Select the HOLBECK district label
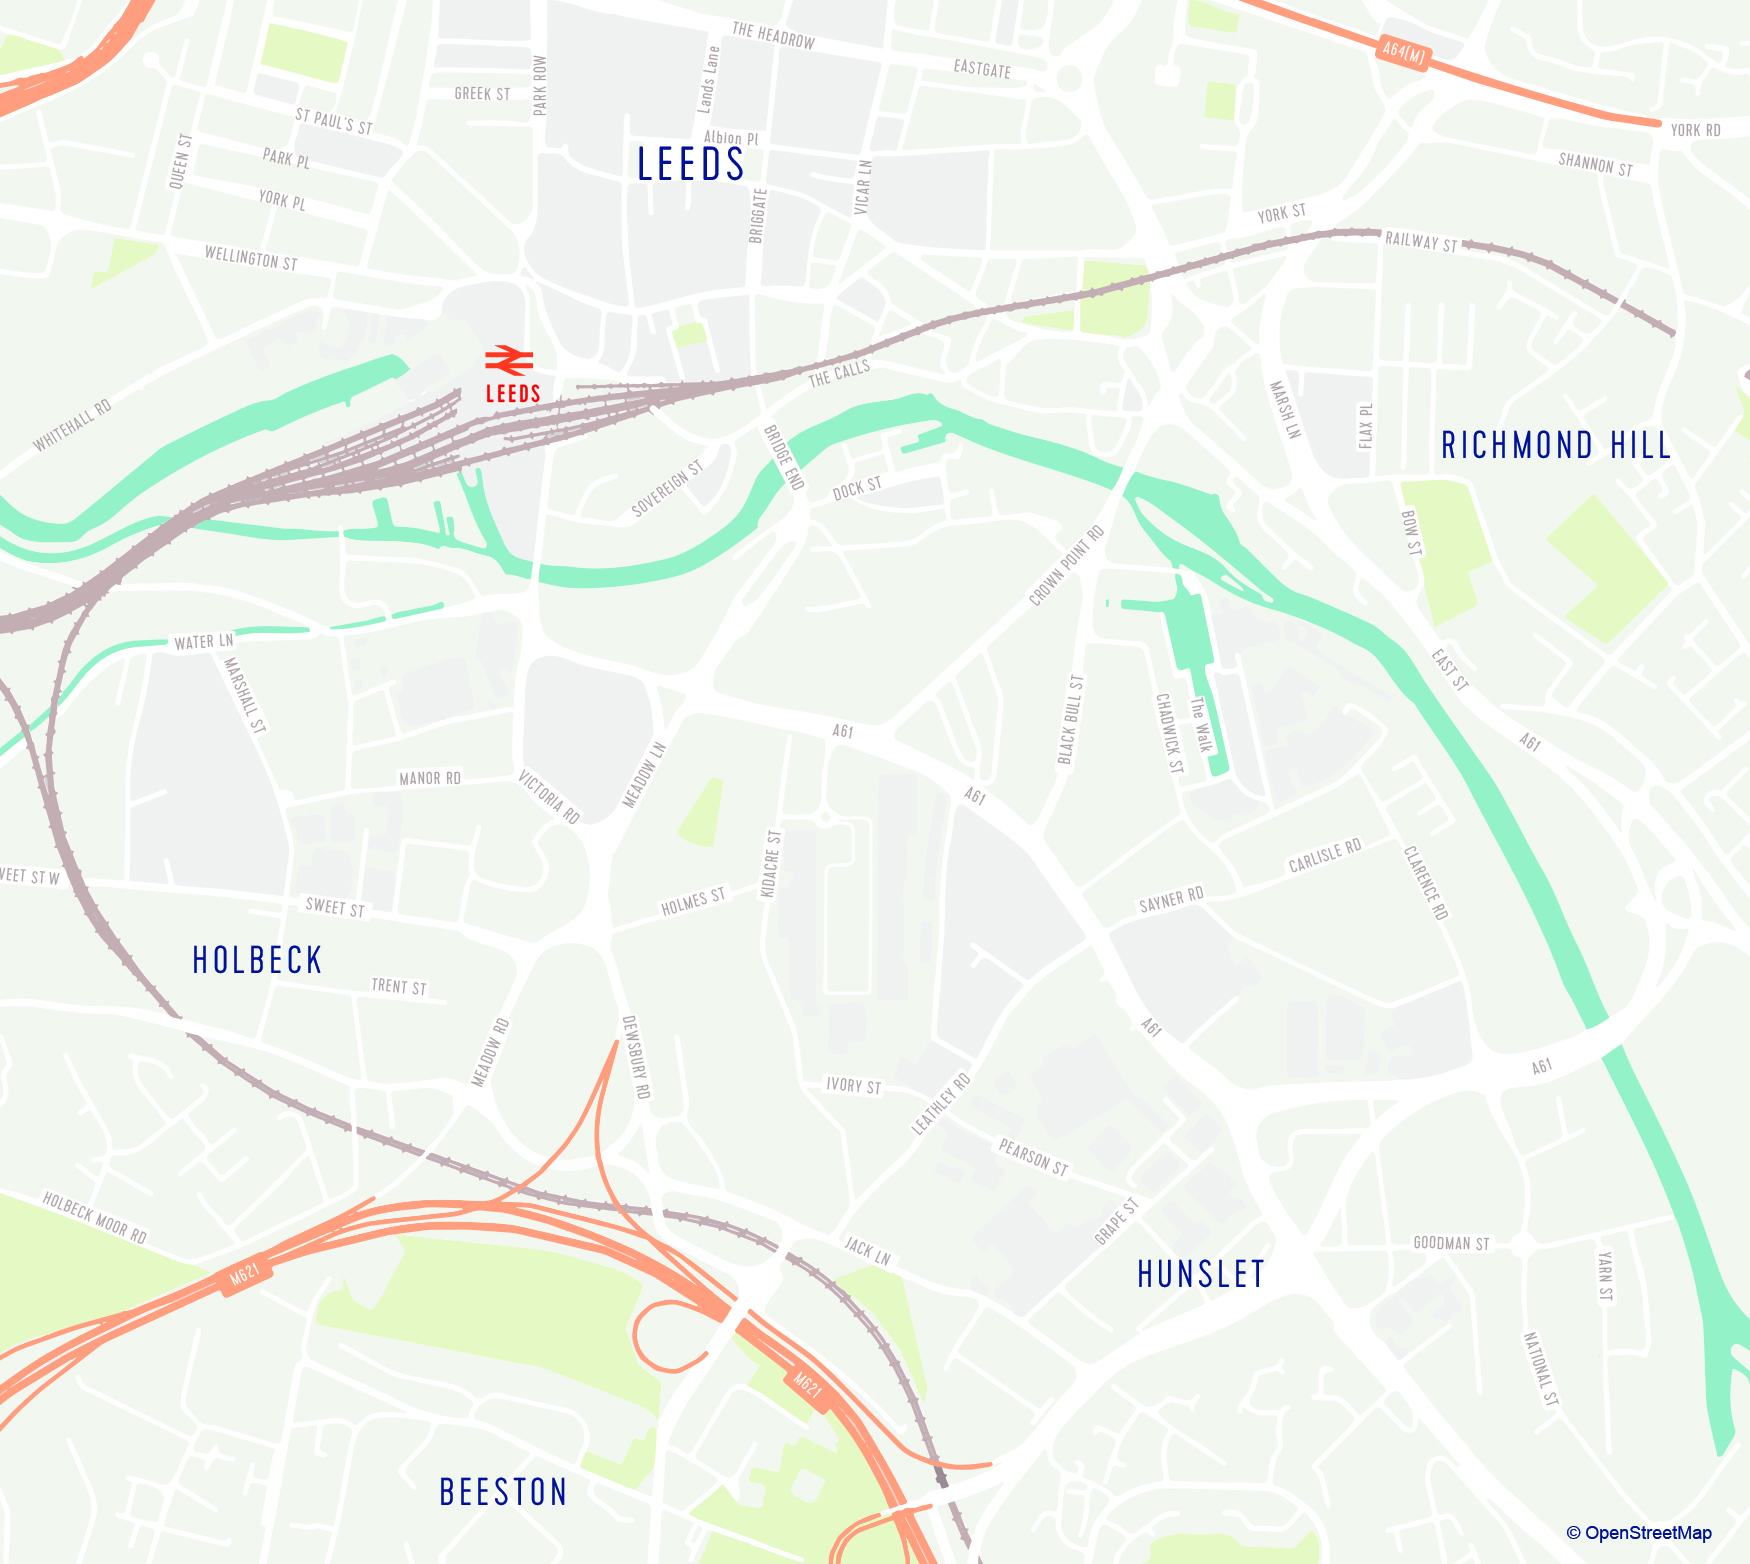The width and height of the screenshot is (1750, 1564). [258, 960]
